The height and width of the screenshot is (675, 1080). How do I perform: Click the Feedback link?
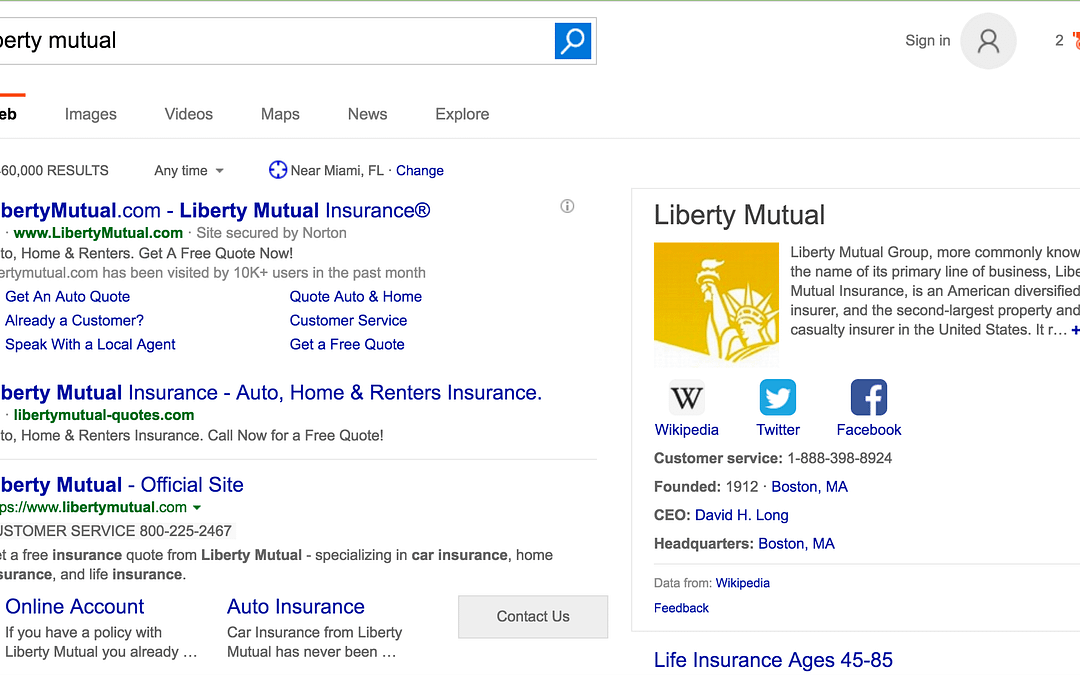[681, 608]
